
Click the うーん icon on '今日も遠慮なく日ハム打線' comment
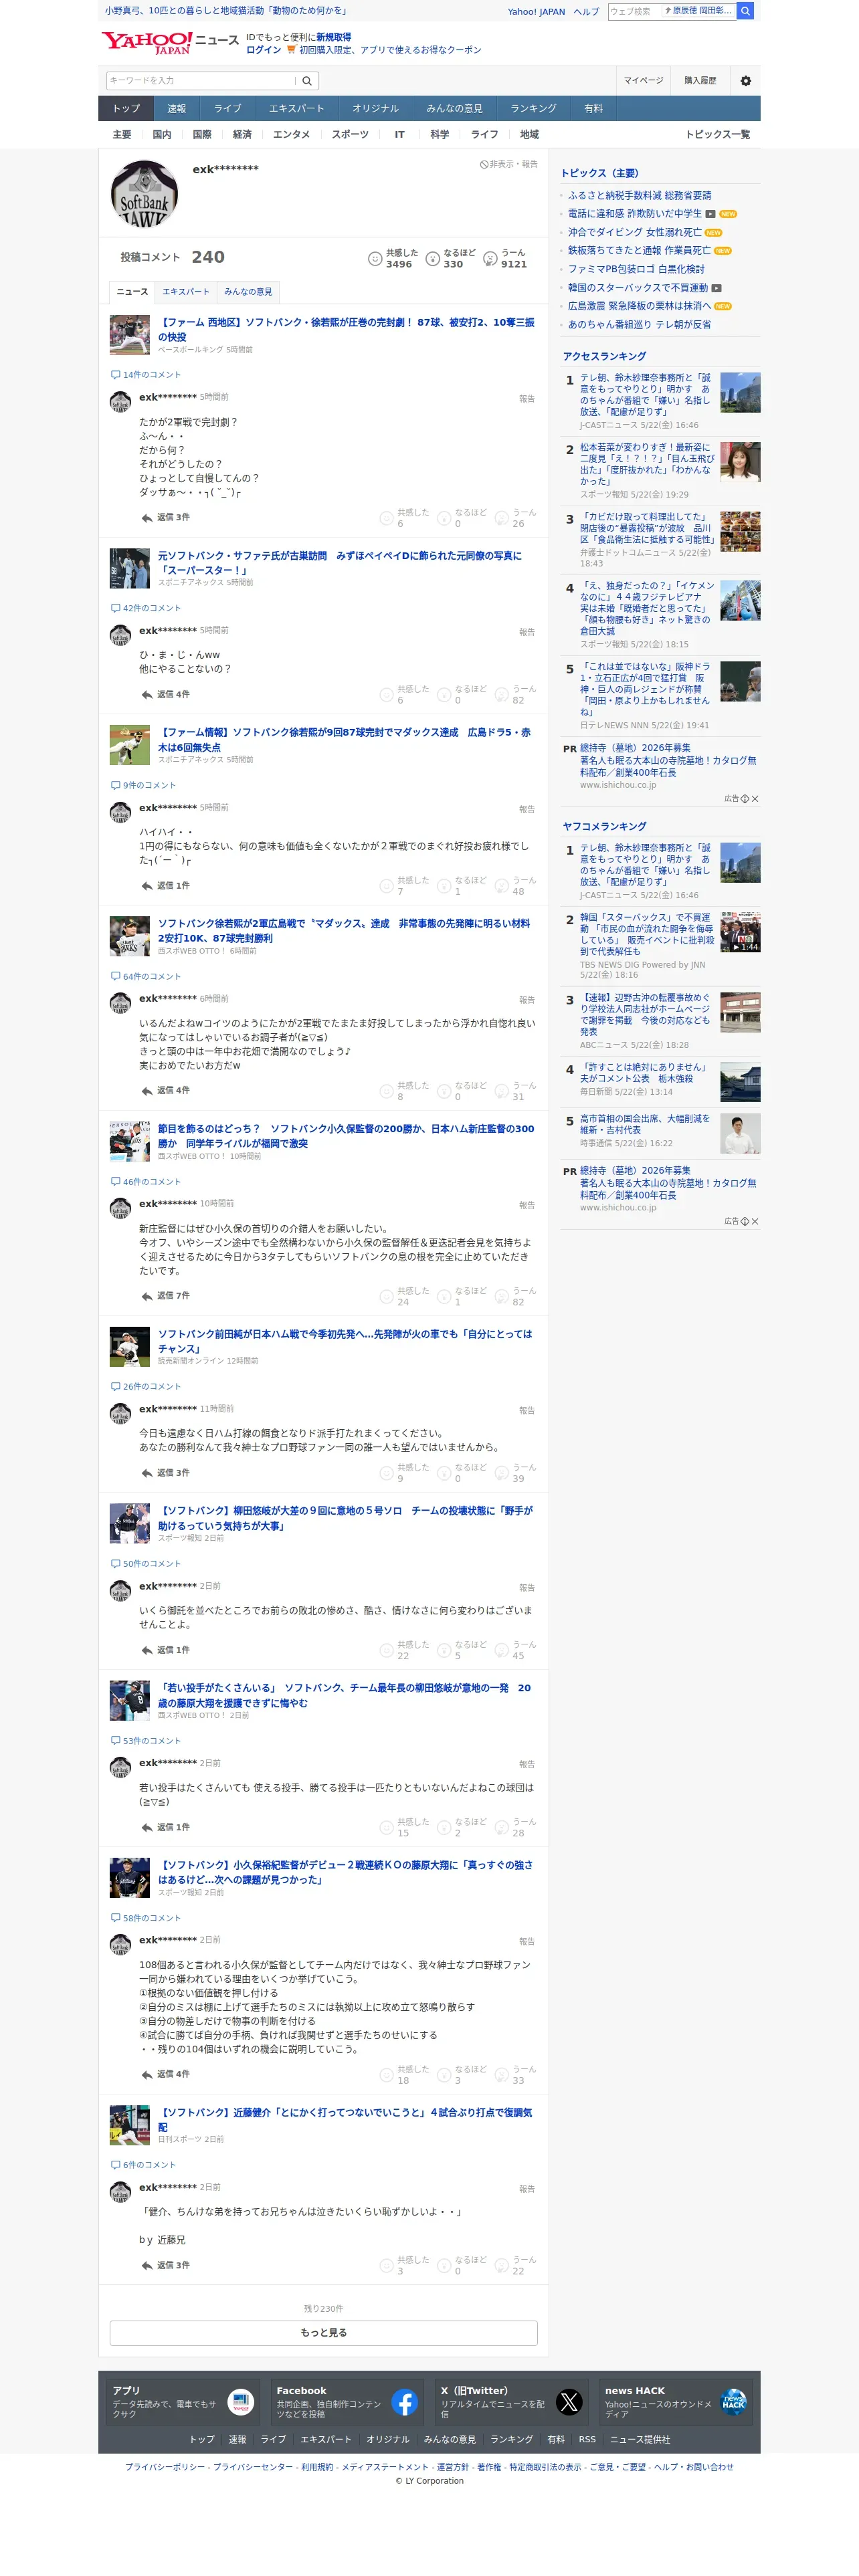pyautogui.click(x=502, y=1473)
